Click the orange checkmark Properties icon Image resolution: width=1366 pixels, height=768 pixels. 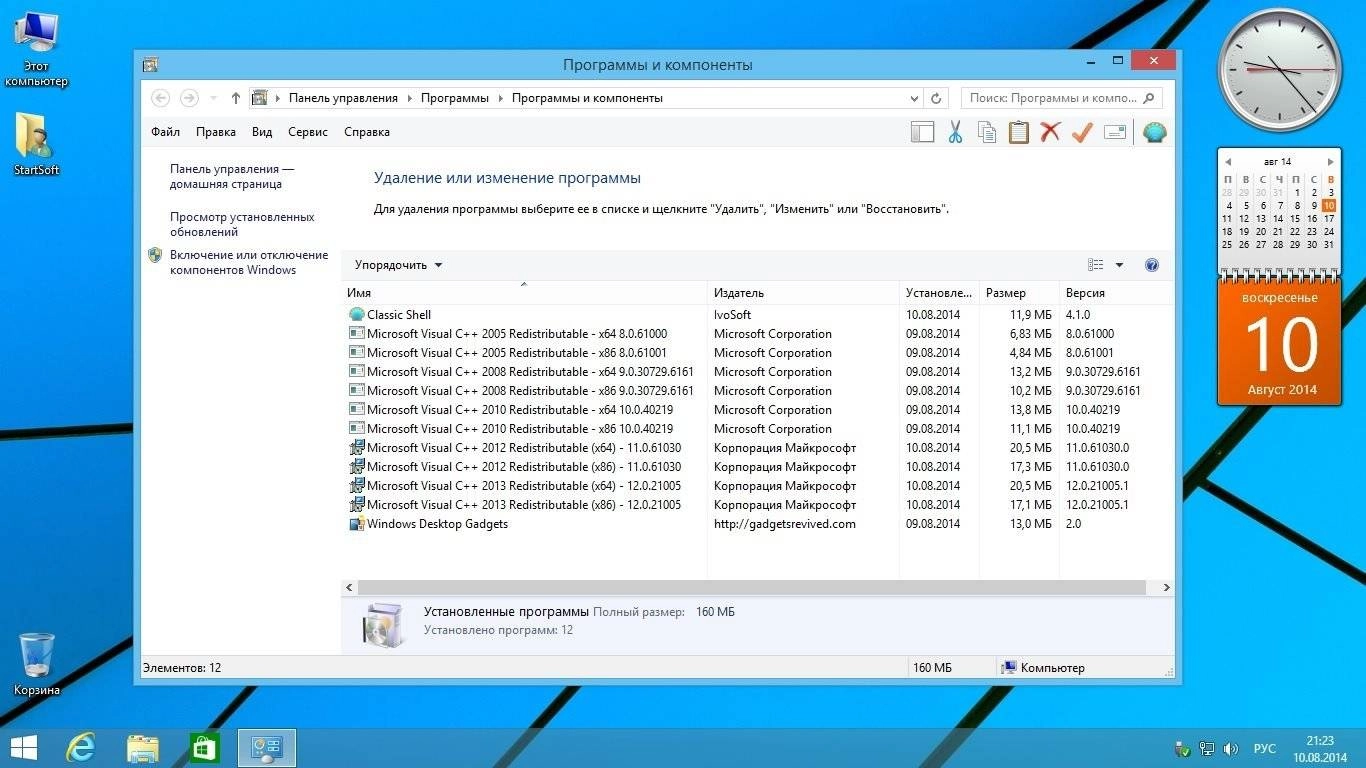click(x=1082, y=132)
